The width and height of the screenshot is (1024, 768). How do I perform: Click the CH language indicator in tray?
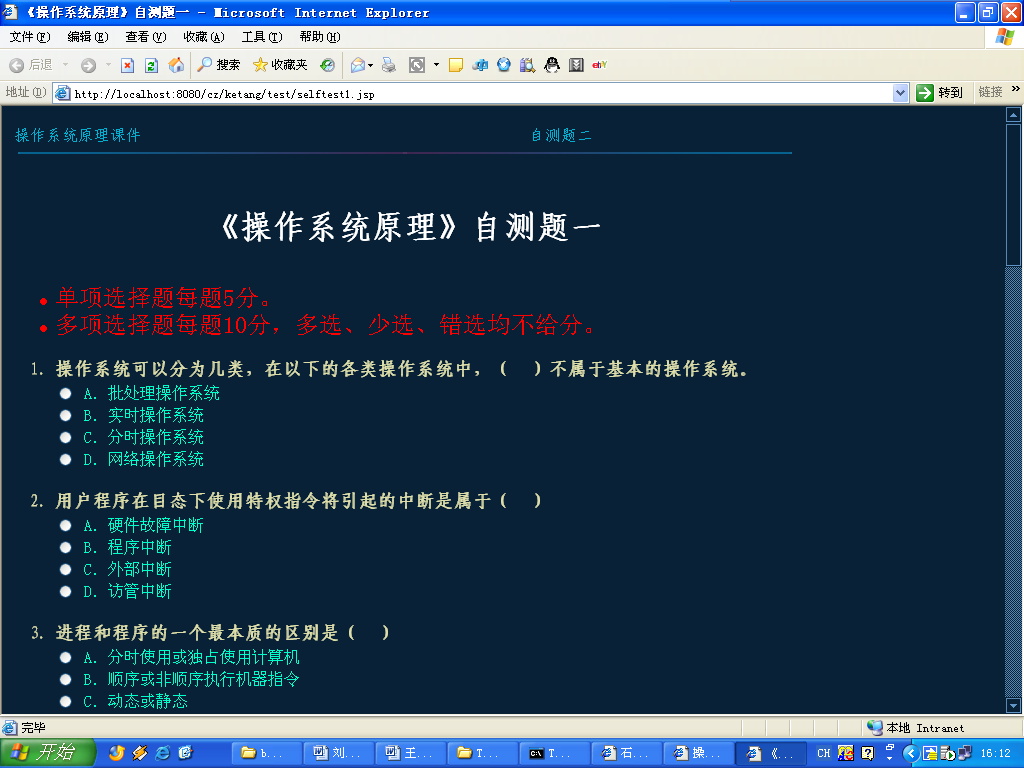pyautogui.click(x=824, y=753)
